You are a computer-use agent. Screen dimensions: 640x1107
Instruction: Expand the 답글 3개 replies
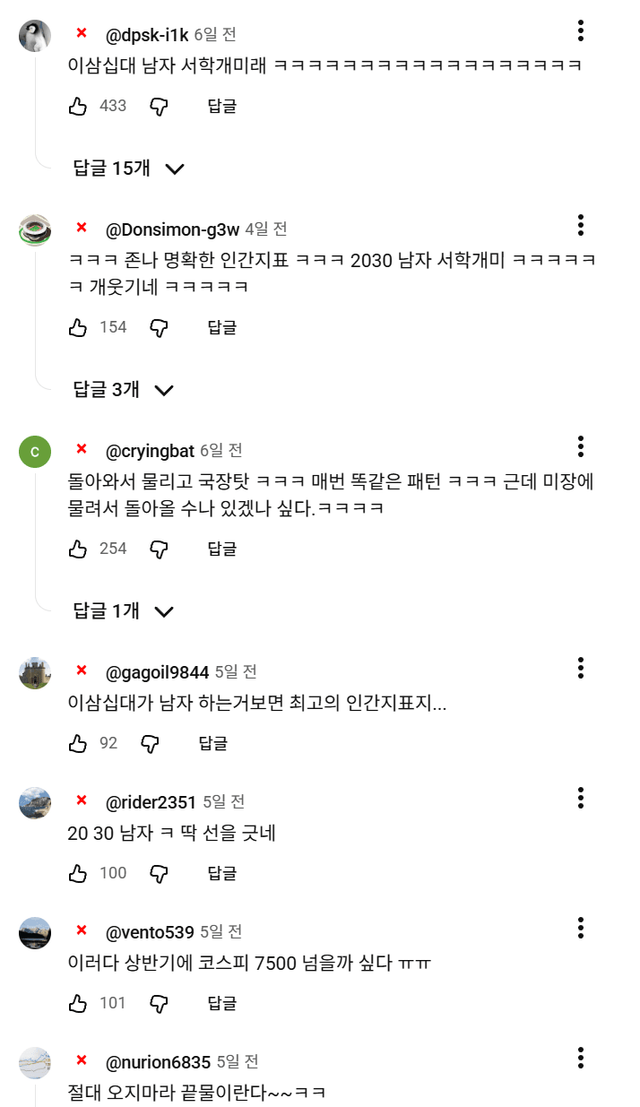click(124, 390)
